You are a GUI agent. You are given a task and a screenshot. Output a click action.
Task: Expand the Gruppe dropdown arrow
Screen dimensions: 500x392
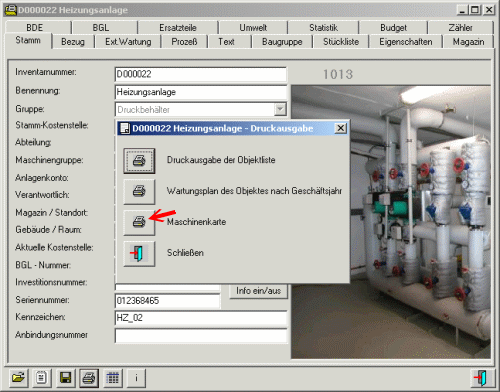click(280, 109)
